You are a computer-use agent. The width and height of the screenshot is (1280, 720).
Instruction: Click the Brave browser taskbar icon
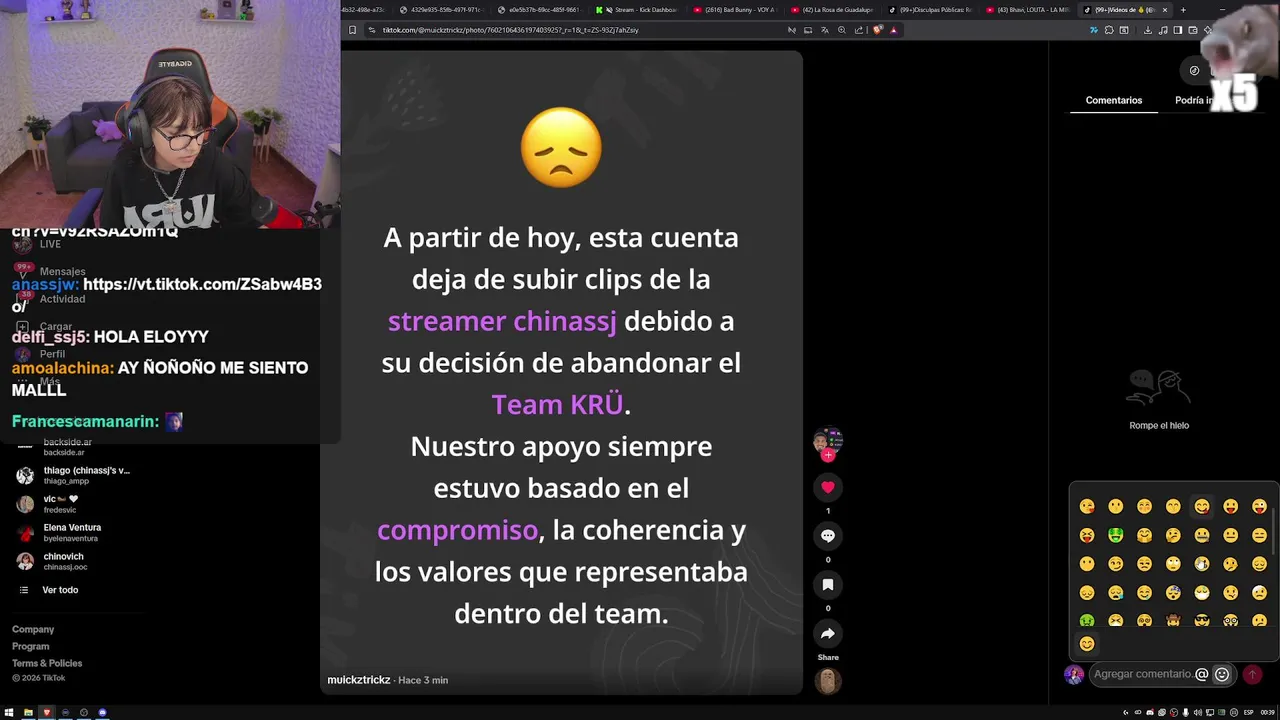pyautogui.click(x=46, y=713)
